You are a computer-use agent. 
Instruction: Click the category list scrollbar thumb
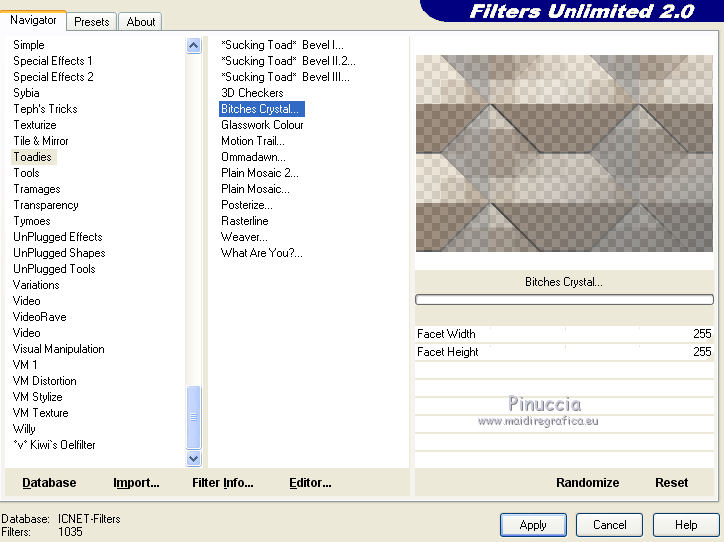point(193,417)
